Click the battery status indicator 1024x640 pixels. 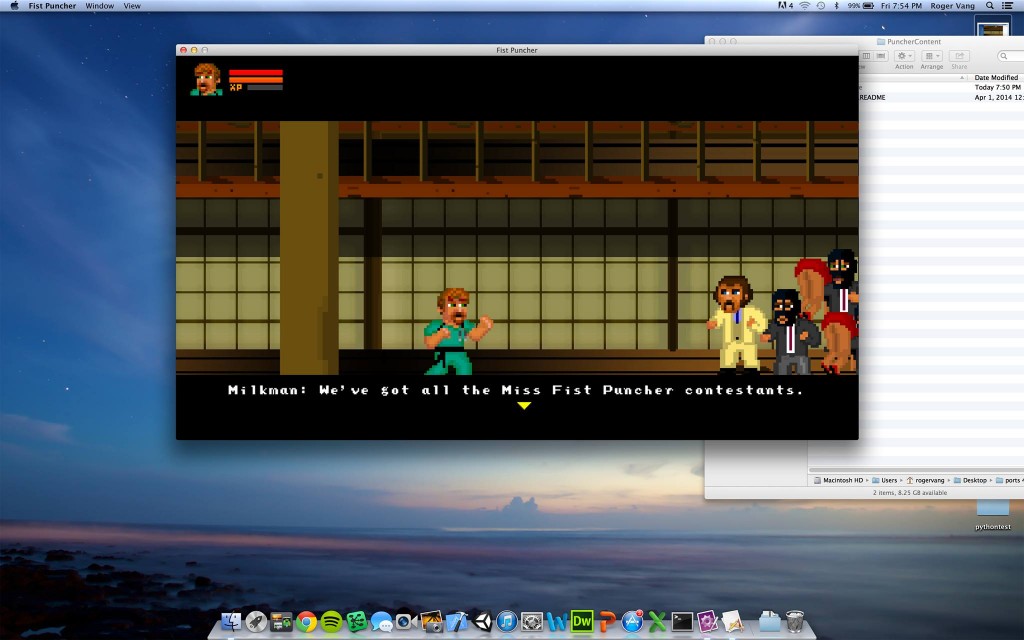861,5
